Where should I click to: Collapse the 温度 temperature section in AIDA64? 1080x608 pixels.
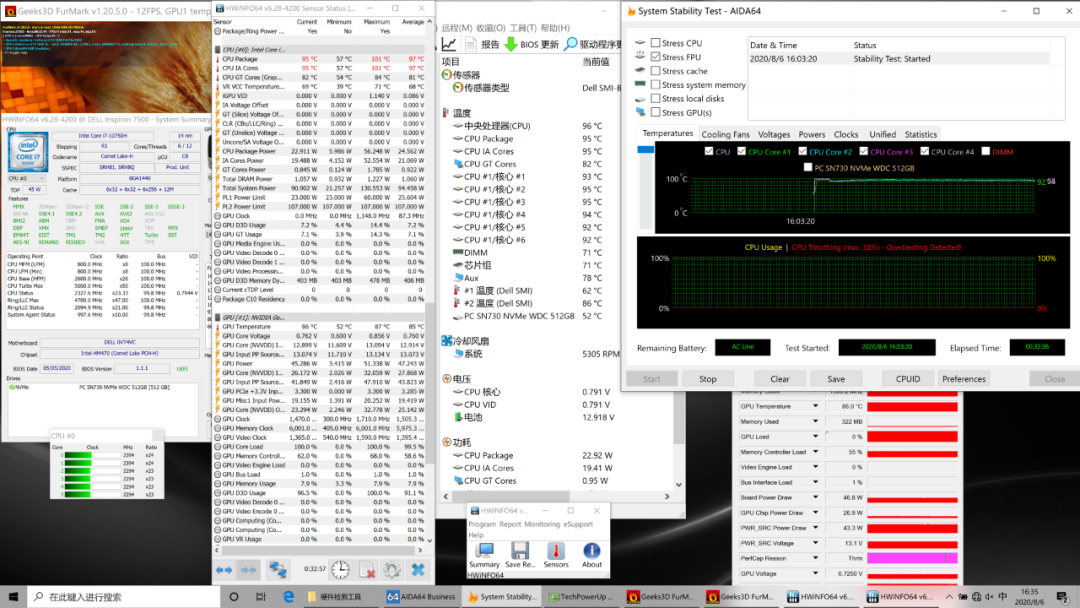click(x=462, y=113)
